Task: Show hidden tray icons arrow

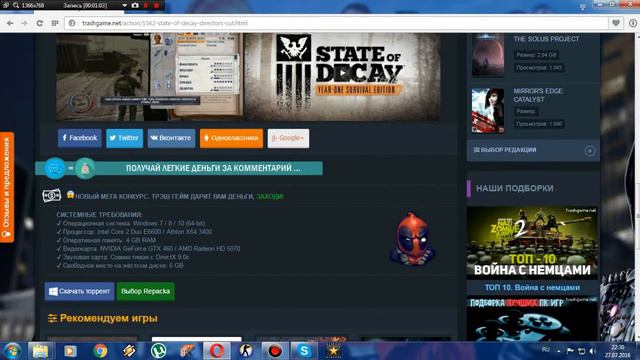Action: (x=558, y=351)
